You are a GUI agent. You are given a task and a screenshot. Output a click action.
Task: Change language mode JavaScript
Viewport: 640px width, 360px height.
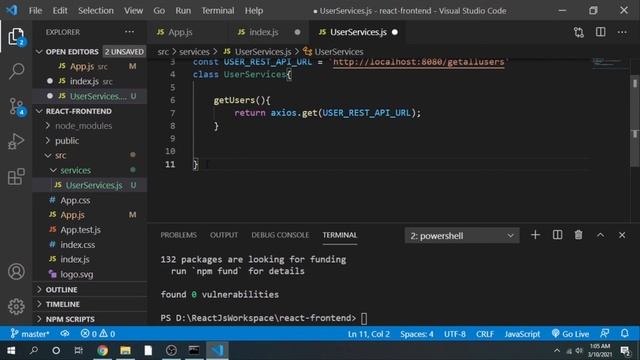click(522, 334)
